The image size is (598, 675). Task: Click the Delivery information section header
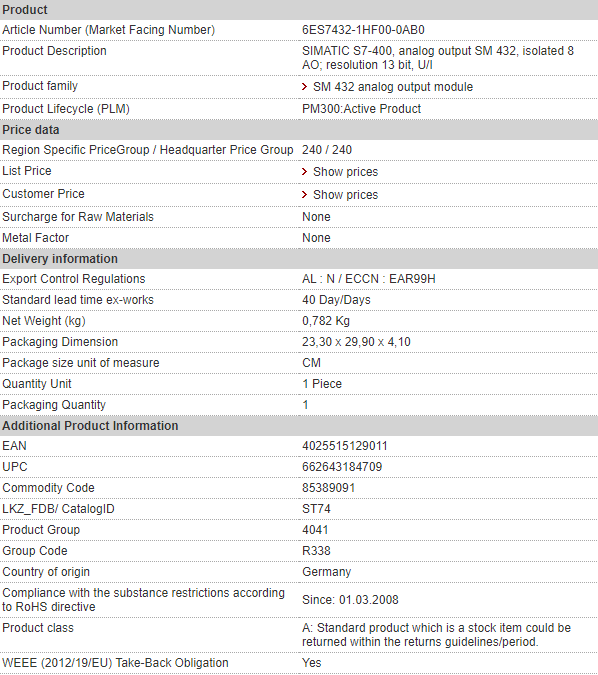pyautogui.click(x=299, y=259)
